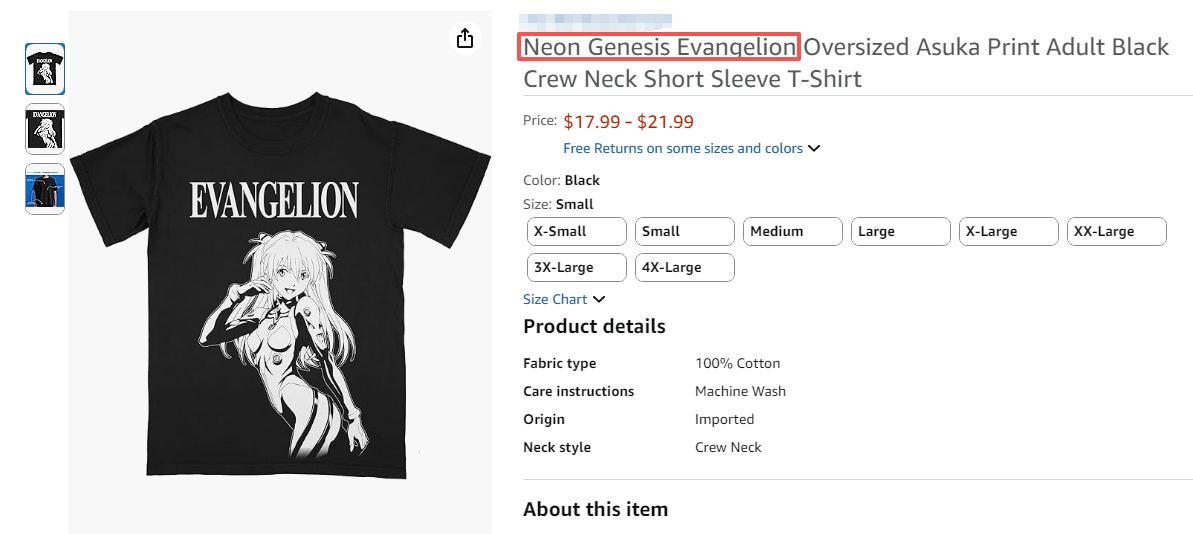The width and height of the screenshot is (1193, 534).
Task: Select the 3X-Large size button
Action: (x=577, y=268)
